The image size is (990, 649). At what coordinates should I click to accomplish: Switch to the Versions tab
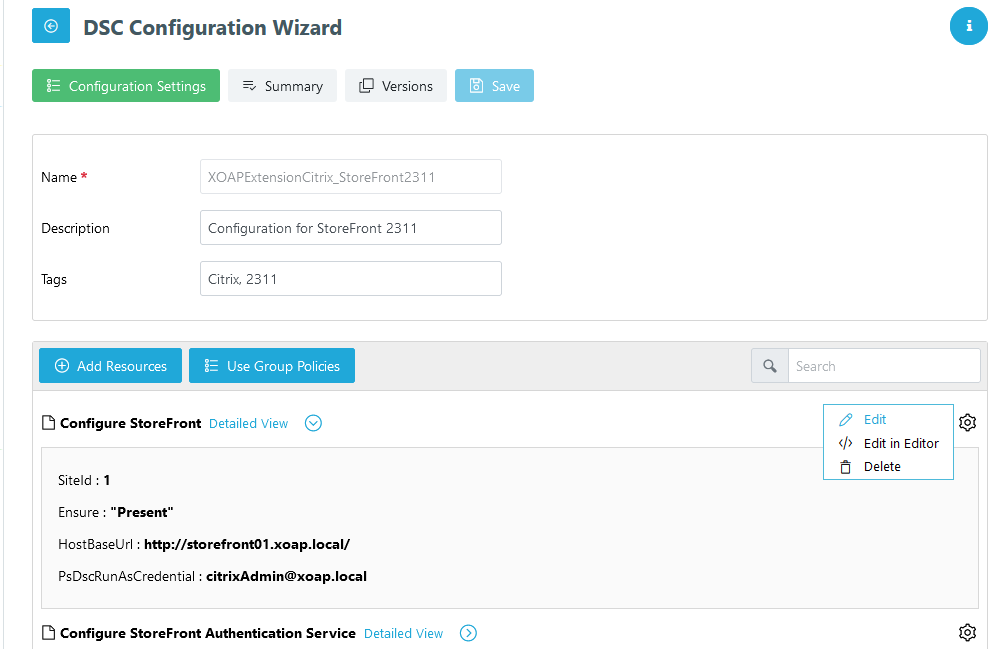[396, 86]
